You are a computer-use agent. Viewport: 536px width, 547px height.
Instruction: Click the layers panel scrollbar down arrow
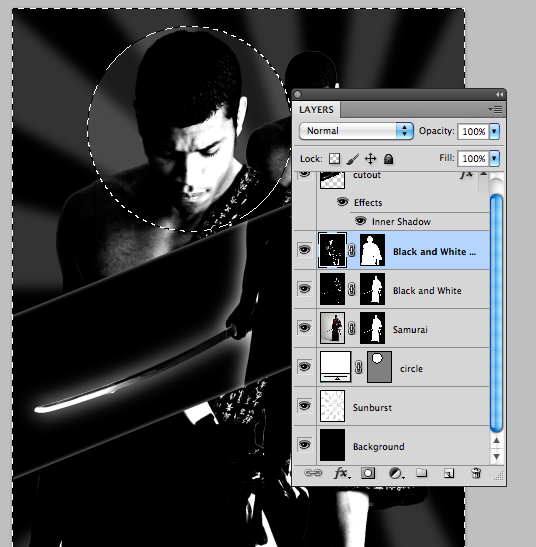[x=496, y=457]
